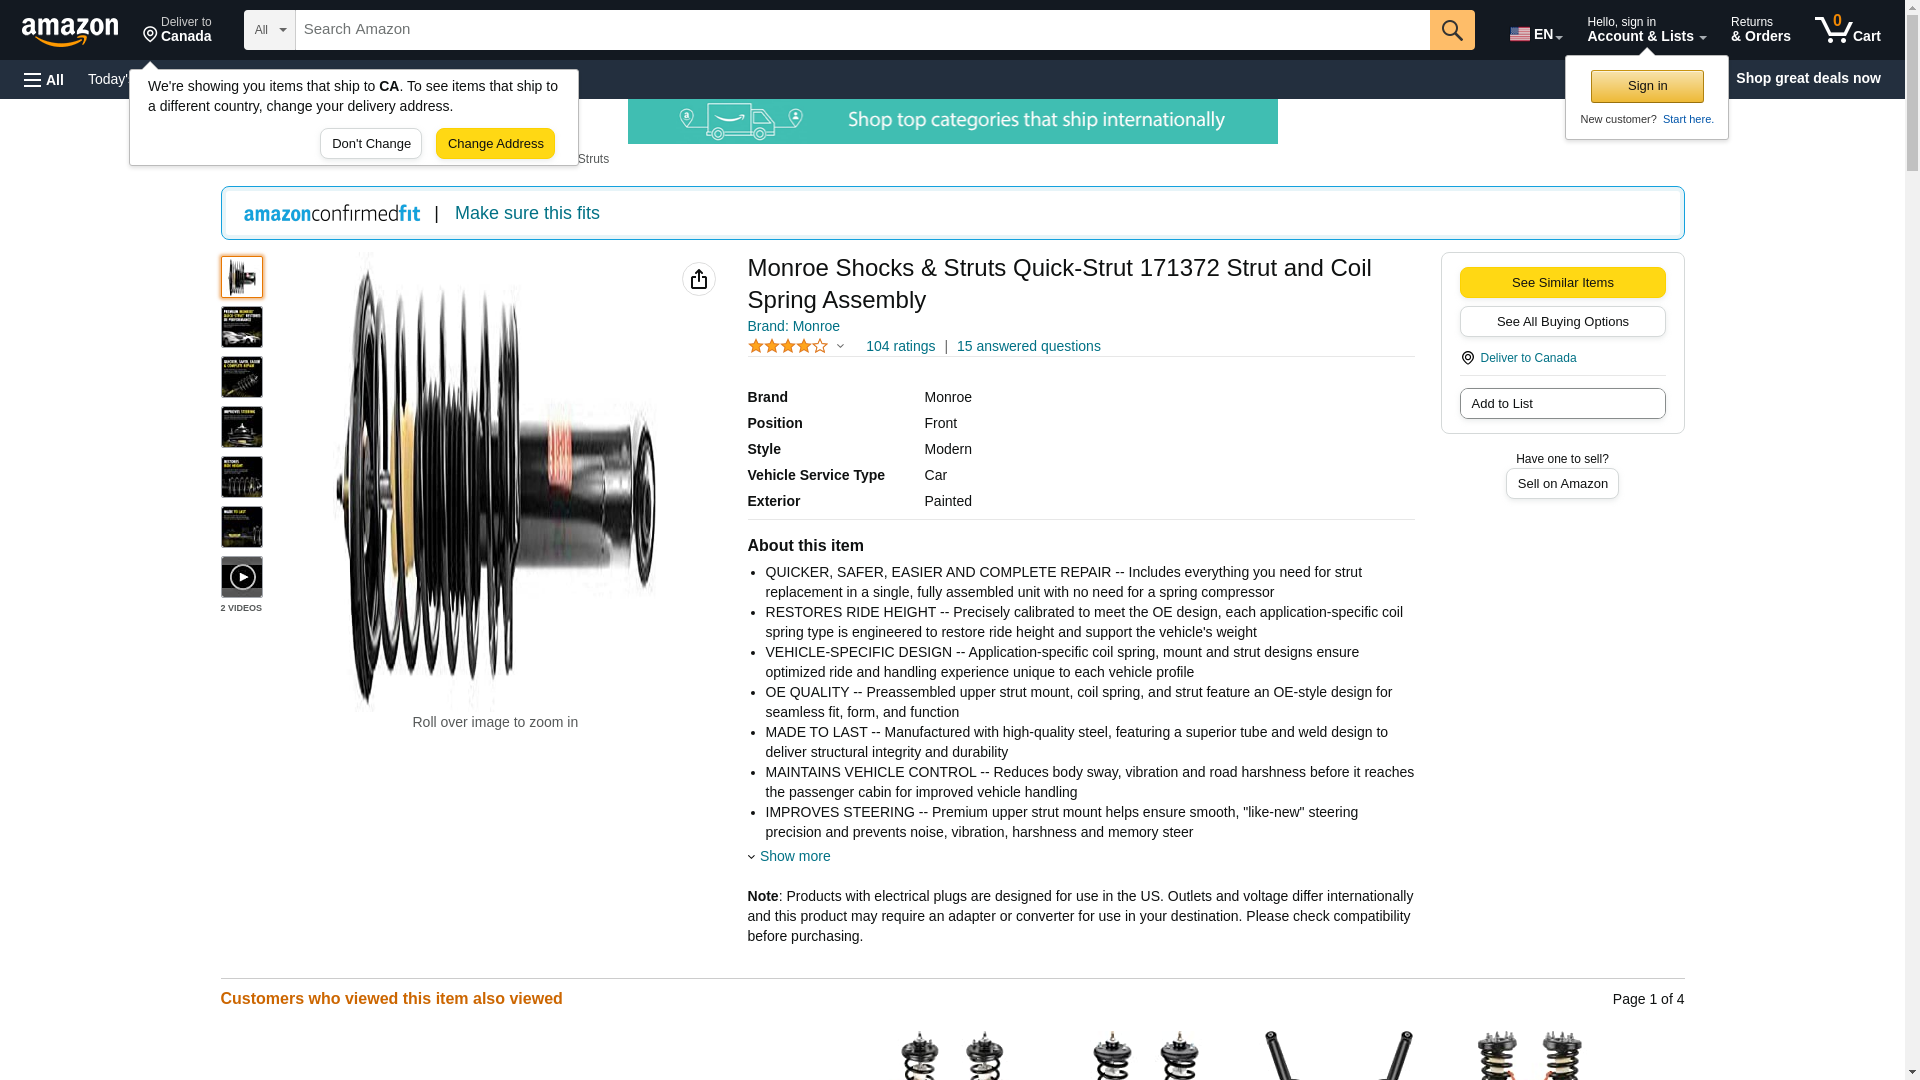Play the product videos thumbnail
Image resolution: width=1920 pixels, height=1080 pixels.
[242, 577]
